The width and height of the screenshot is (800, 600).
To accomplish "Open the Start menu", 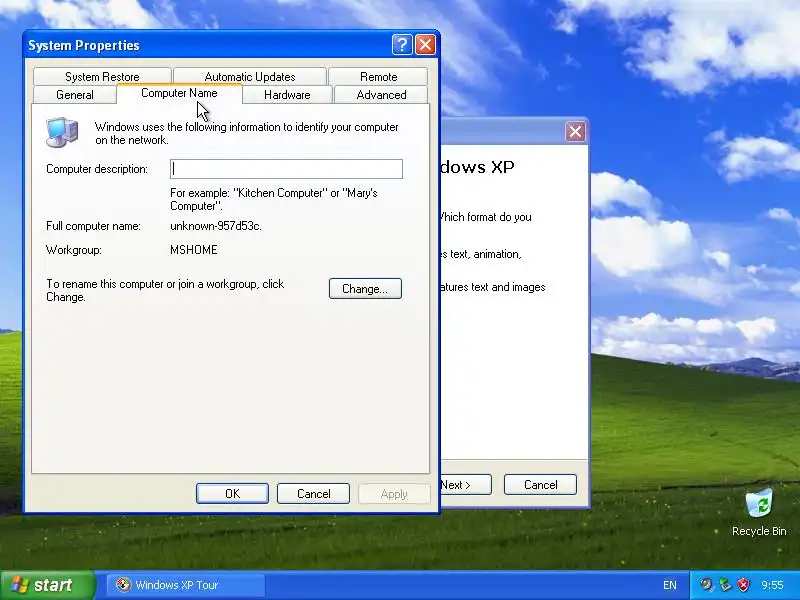I will click(47, 585).
